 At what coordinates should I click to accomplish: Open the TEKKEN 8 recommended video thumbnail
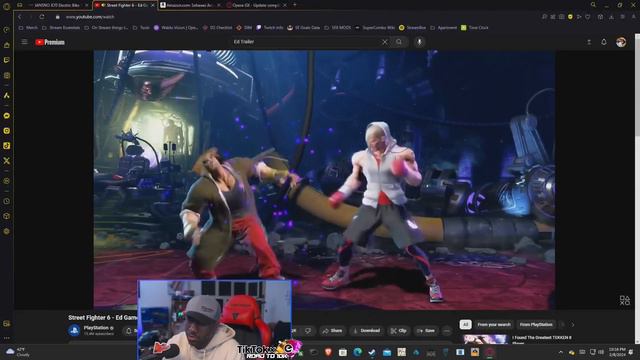coord(485,339)
